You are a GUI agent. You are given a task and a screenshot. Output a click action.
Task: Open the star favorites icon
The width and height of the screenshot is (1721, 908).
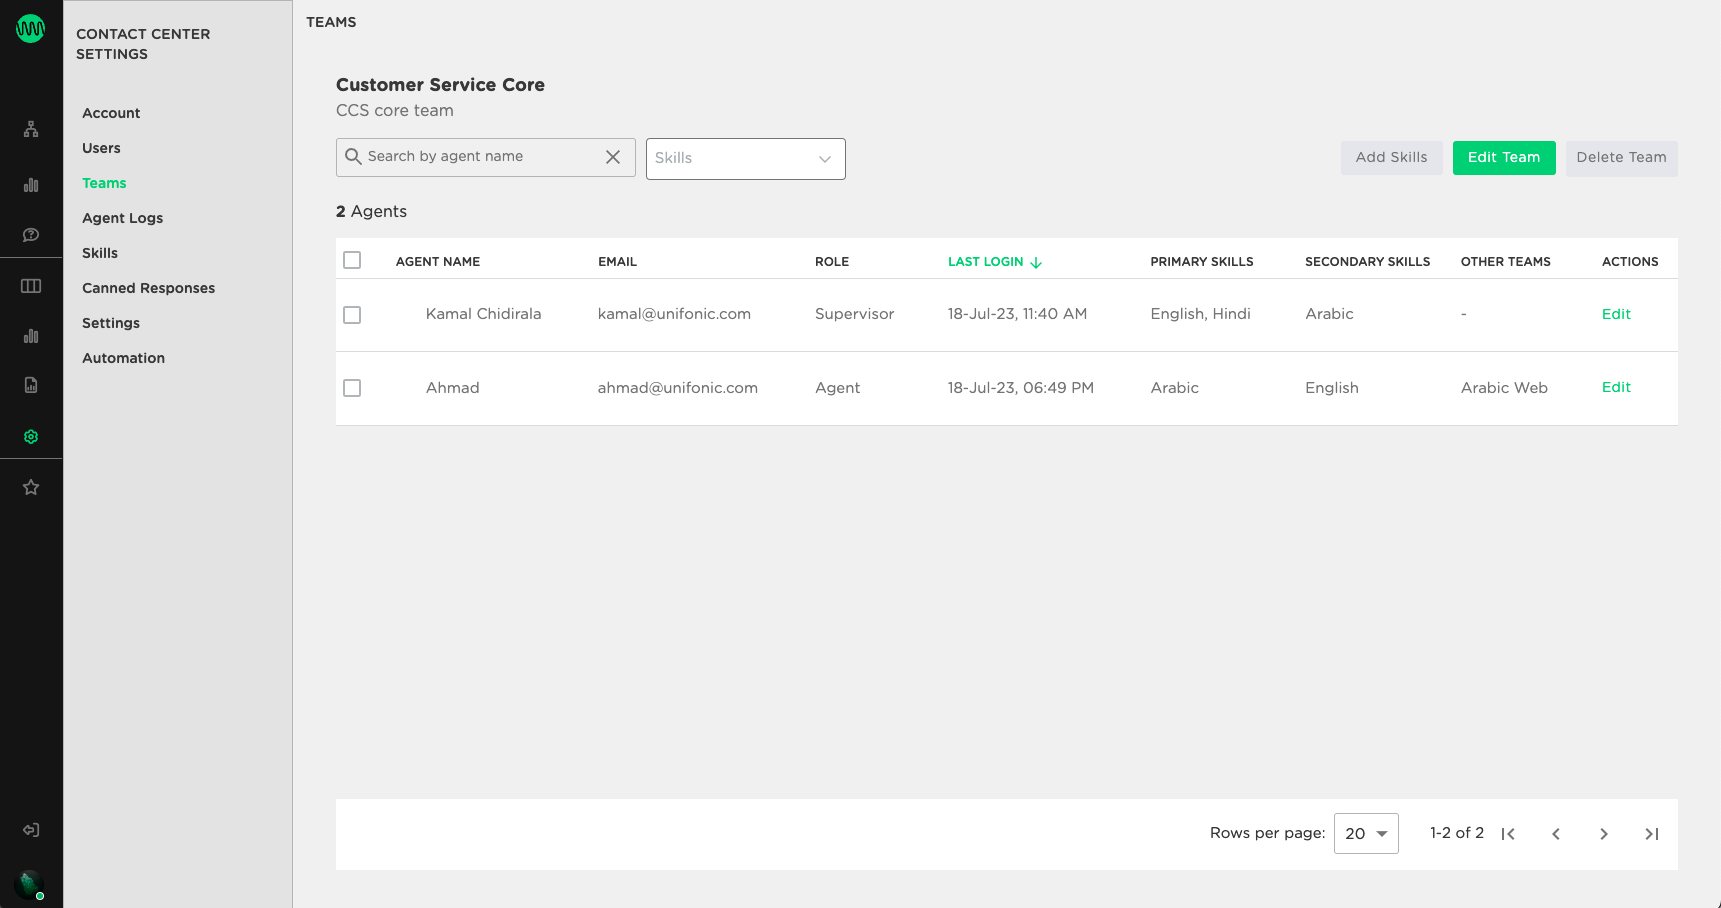pos(31,487)
